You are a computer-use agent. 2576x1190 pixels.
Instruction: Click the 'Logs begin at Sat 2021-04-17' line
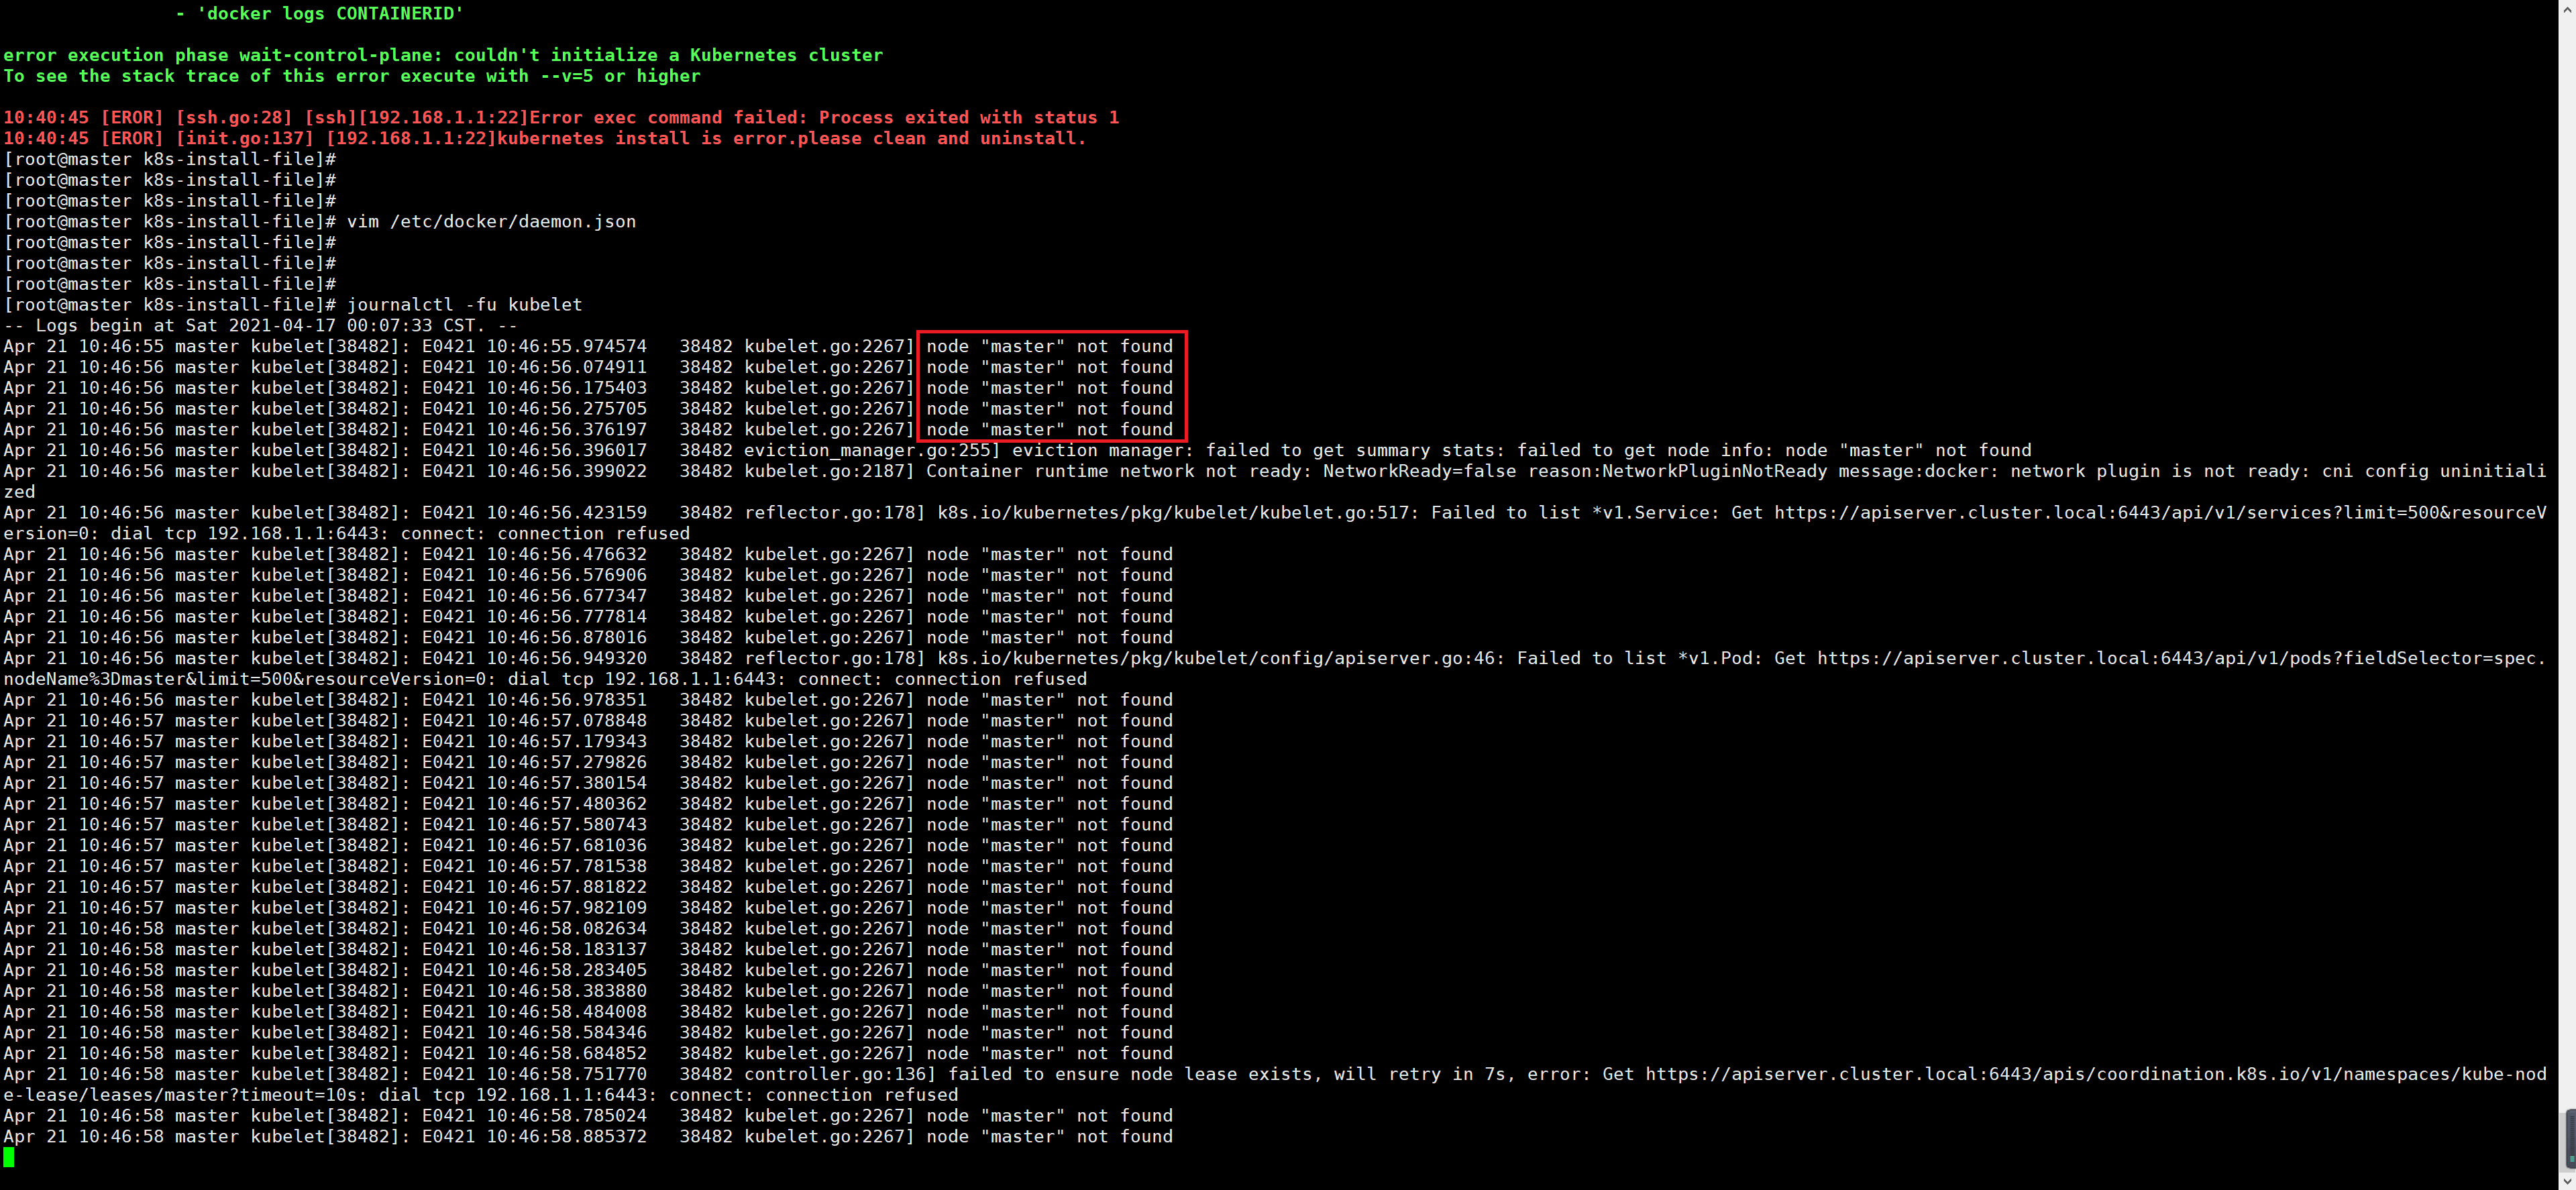(260, 326)
